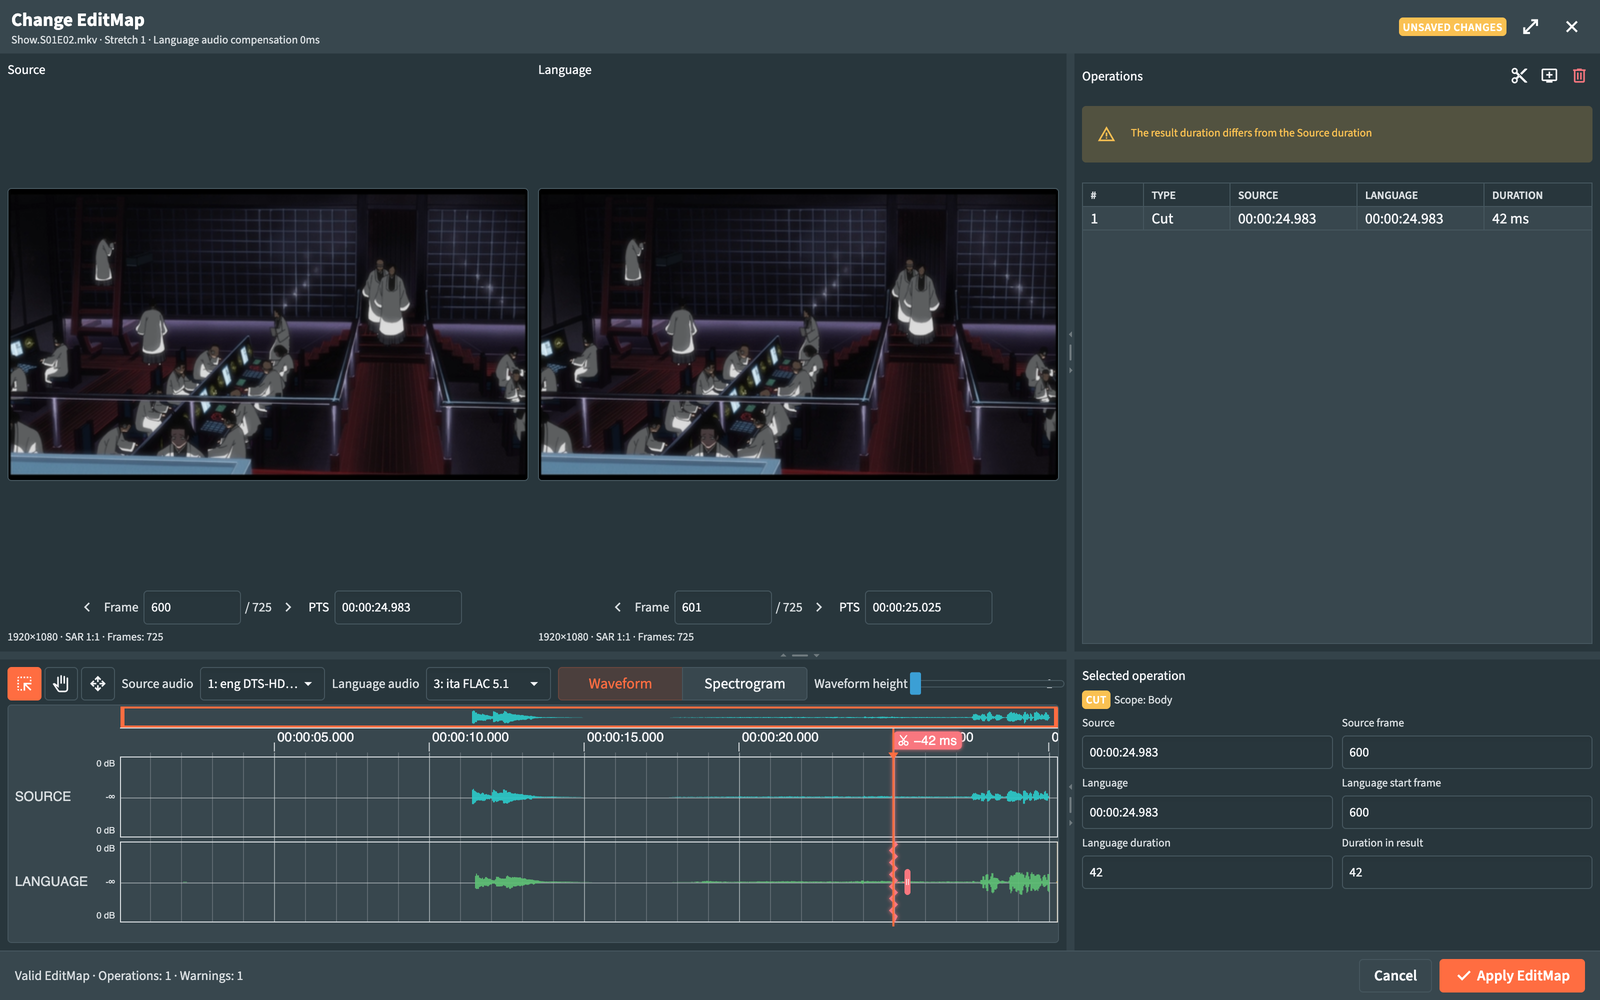Activate the selection pointer tool

(25, 684)
